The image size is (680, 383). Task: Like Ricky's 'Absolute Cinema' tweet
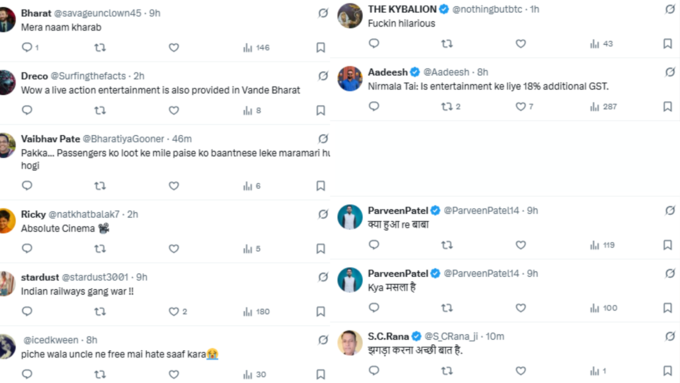click(x=174, y=249)
